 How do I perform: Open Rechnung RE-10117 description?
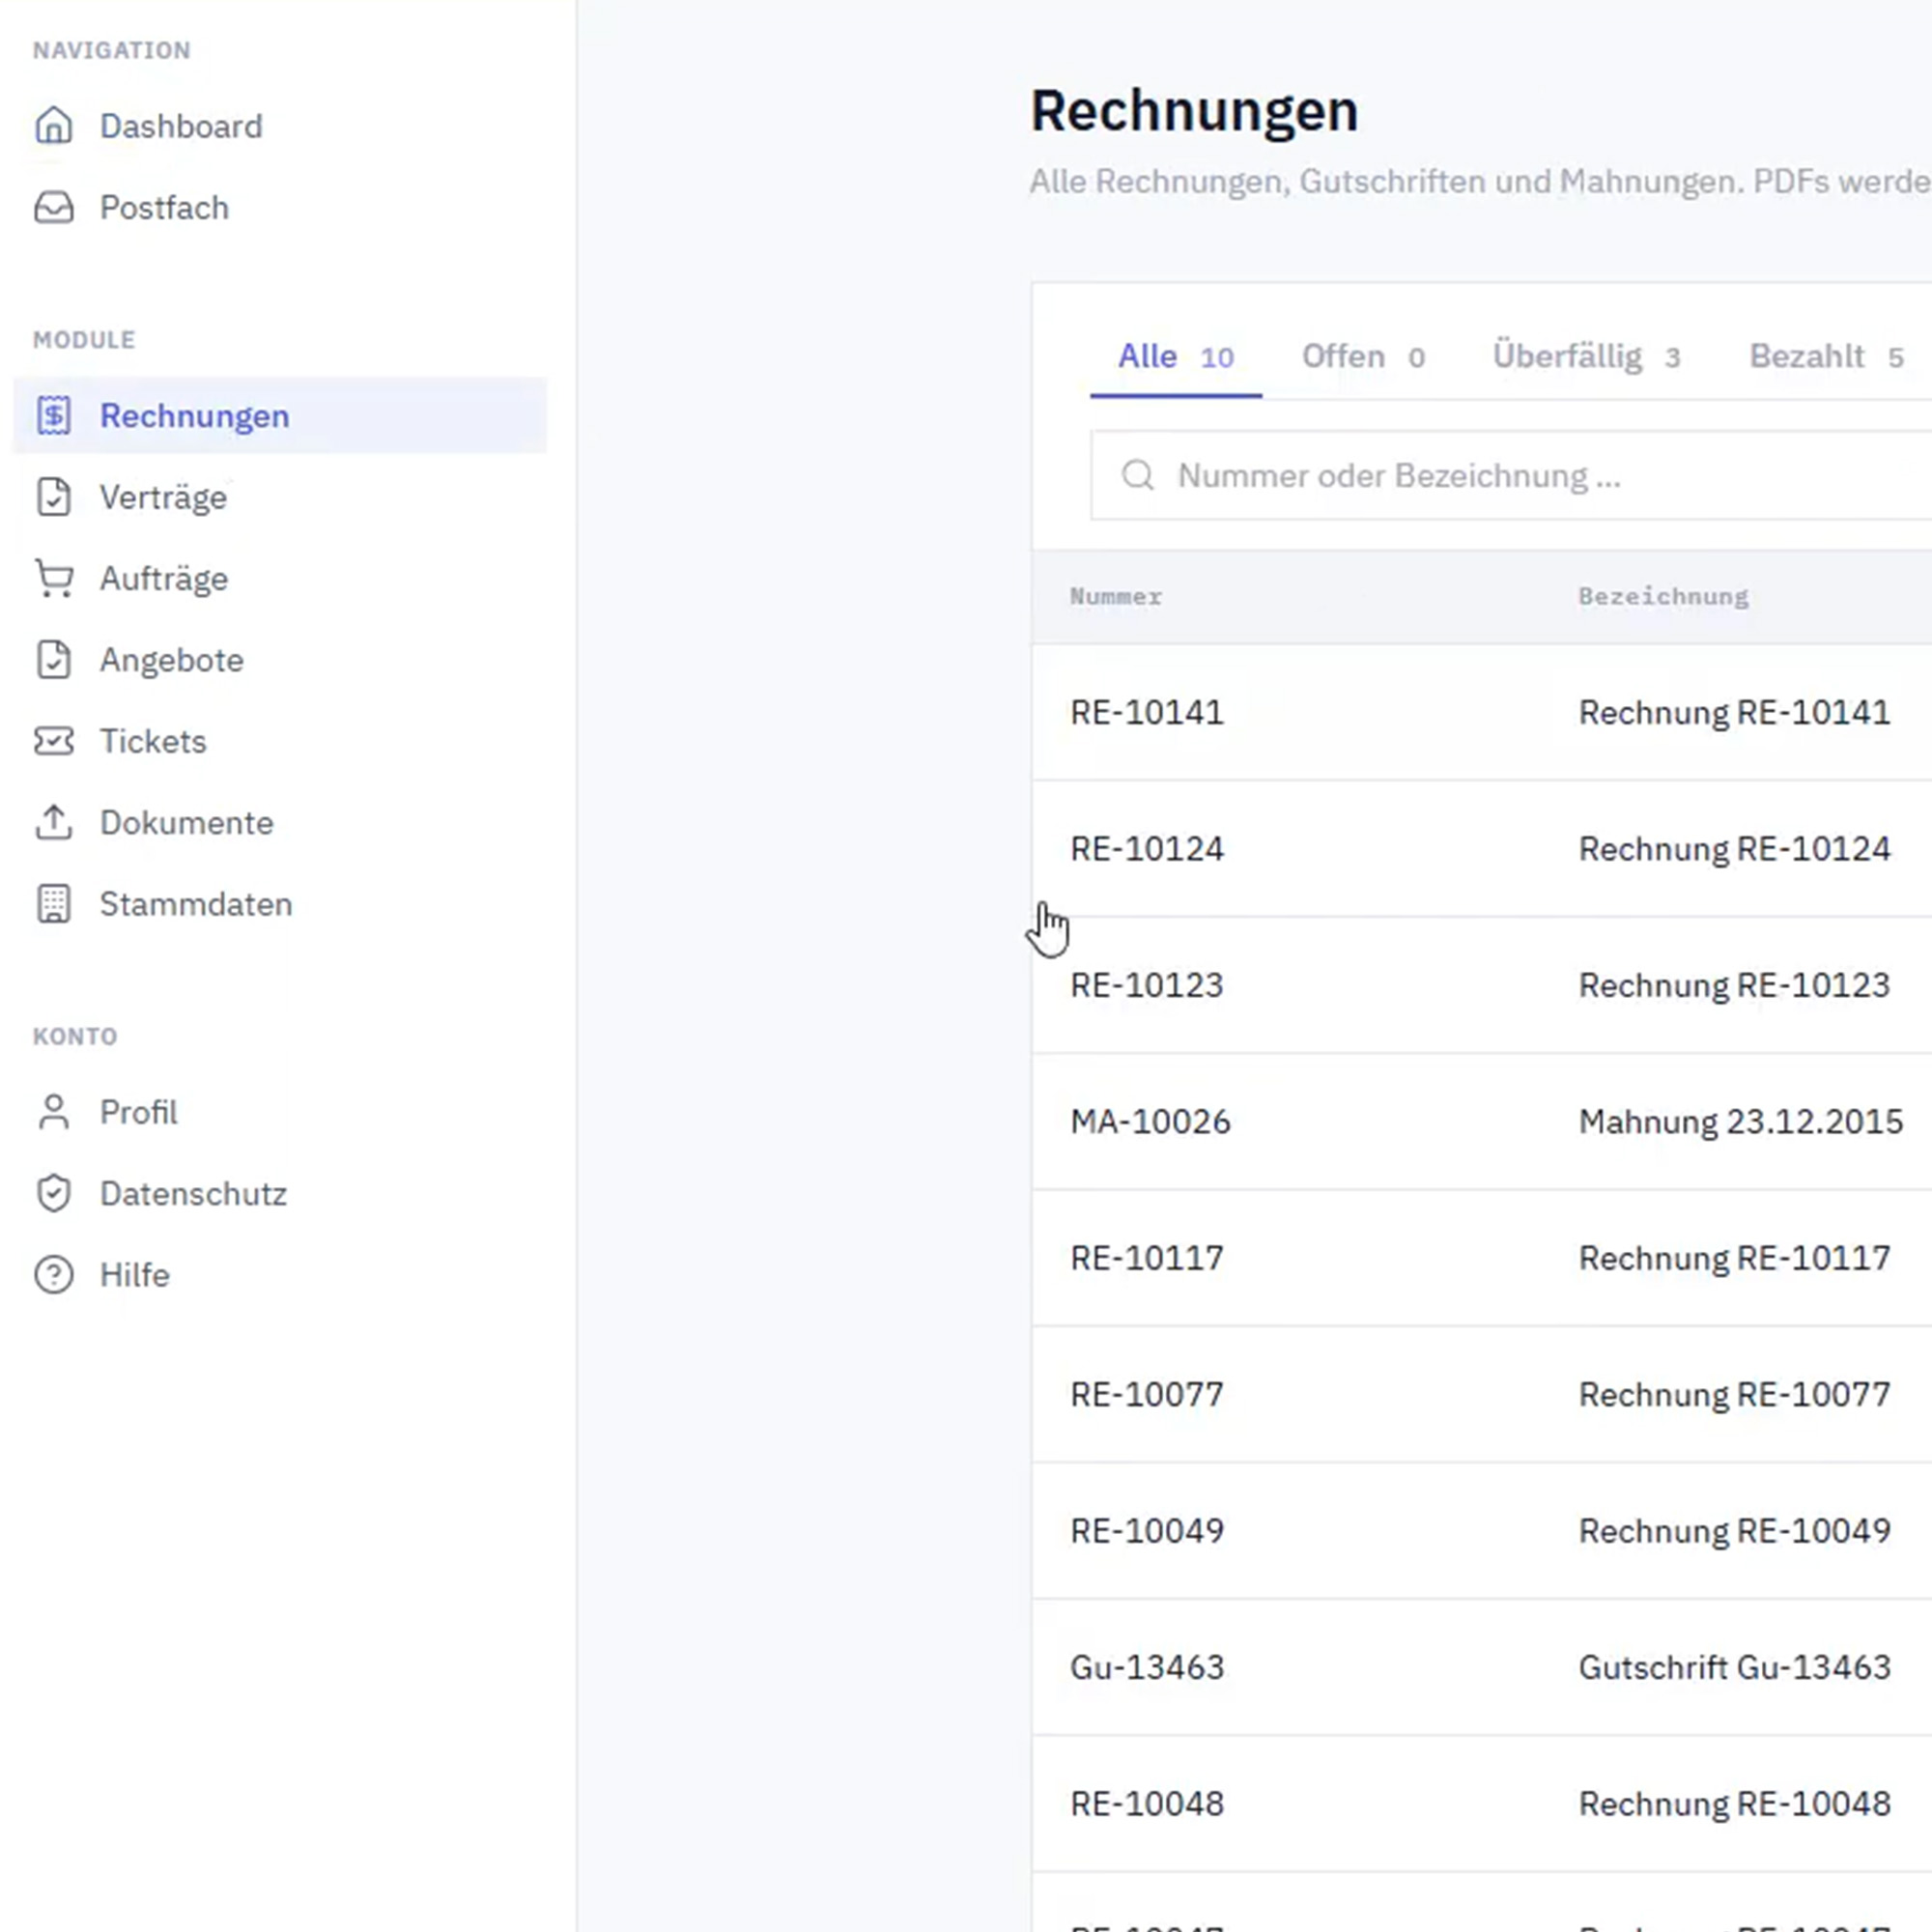tap(1735, 1258)
